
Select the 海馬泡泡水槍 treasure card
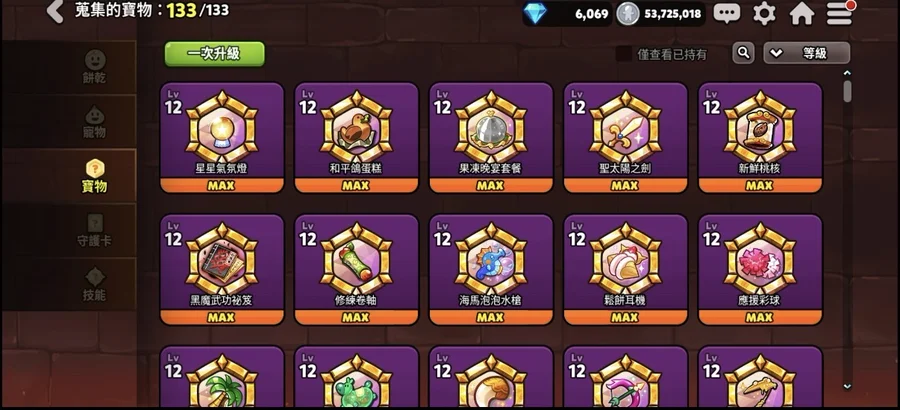(491, 269)
